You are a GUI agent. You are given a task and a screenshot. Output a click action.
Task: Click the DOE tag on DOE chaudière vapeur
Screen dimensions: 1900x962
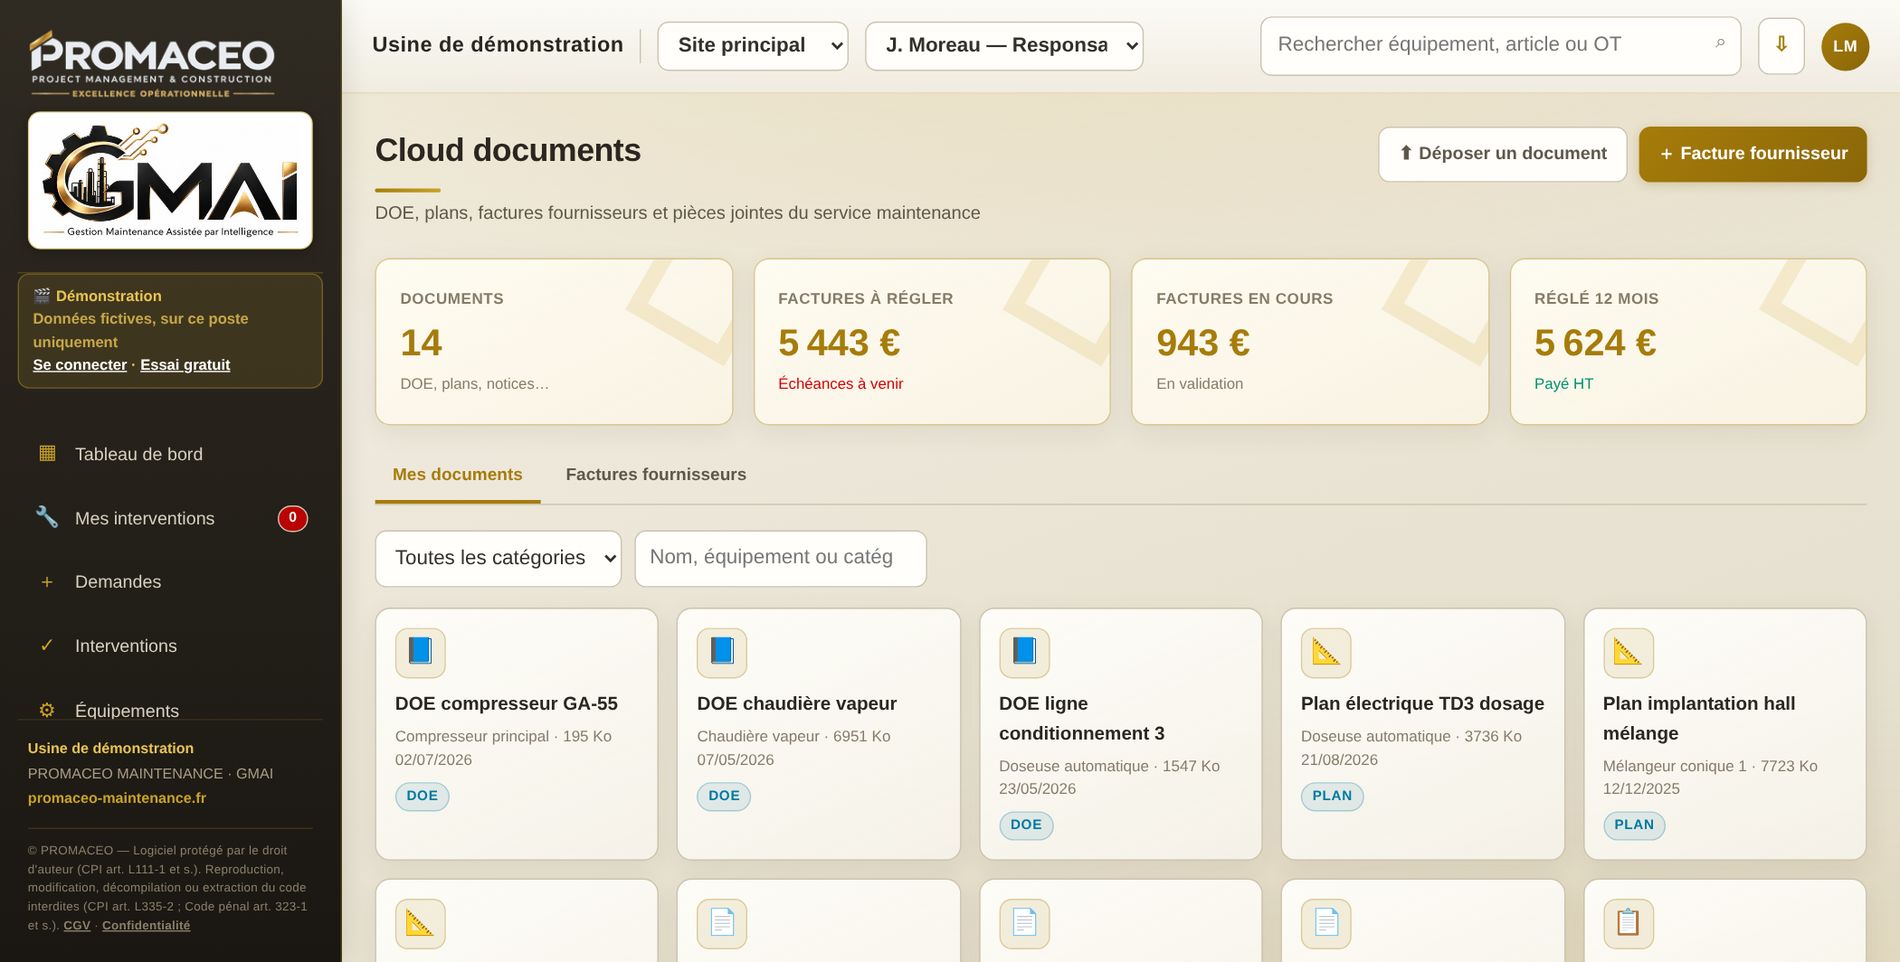724,796
